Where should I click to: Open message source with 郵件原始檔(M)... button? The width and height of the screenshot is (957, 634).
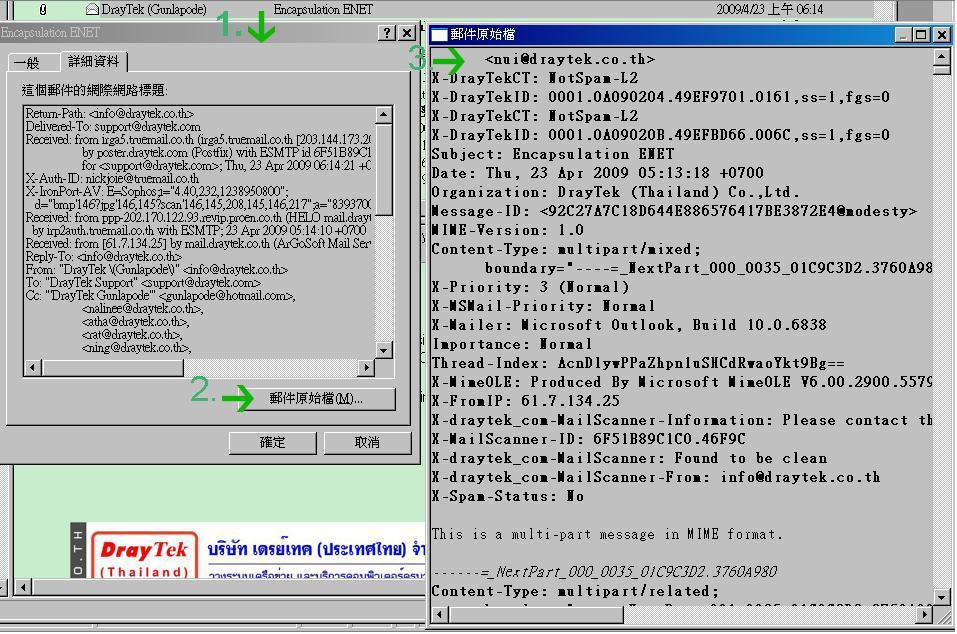click(x=316, y=398)
